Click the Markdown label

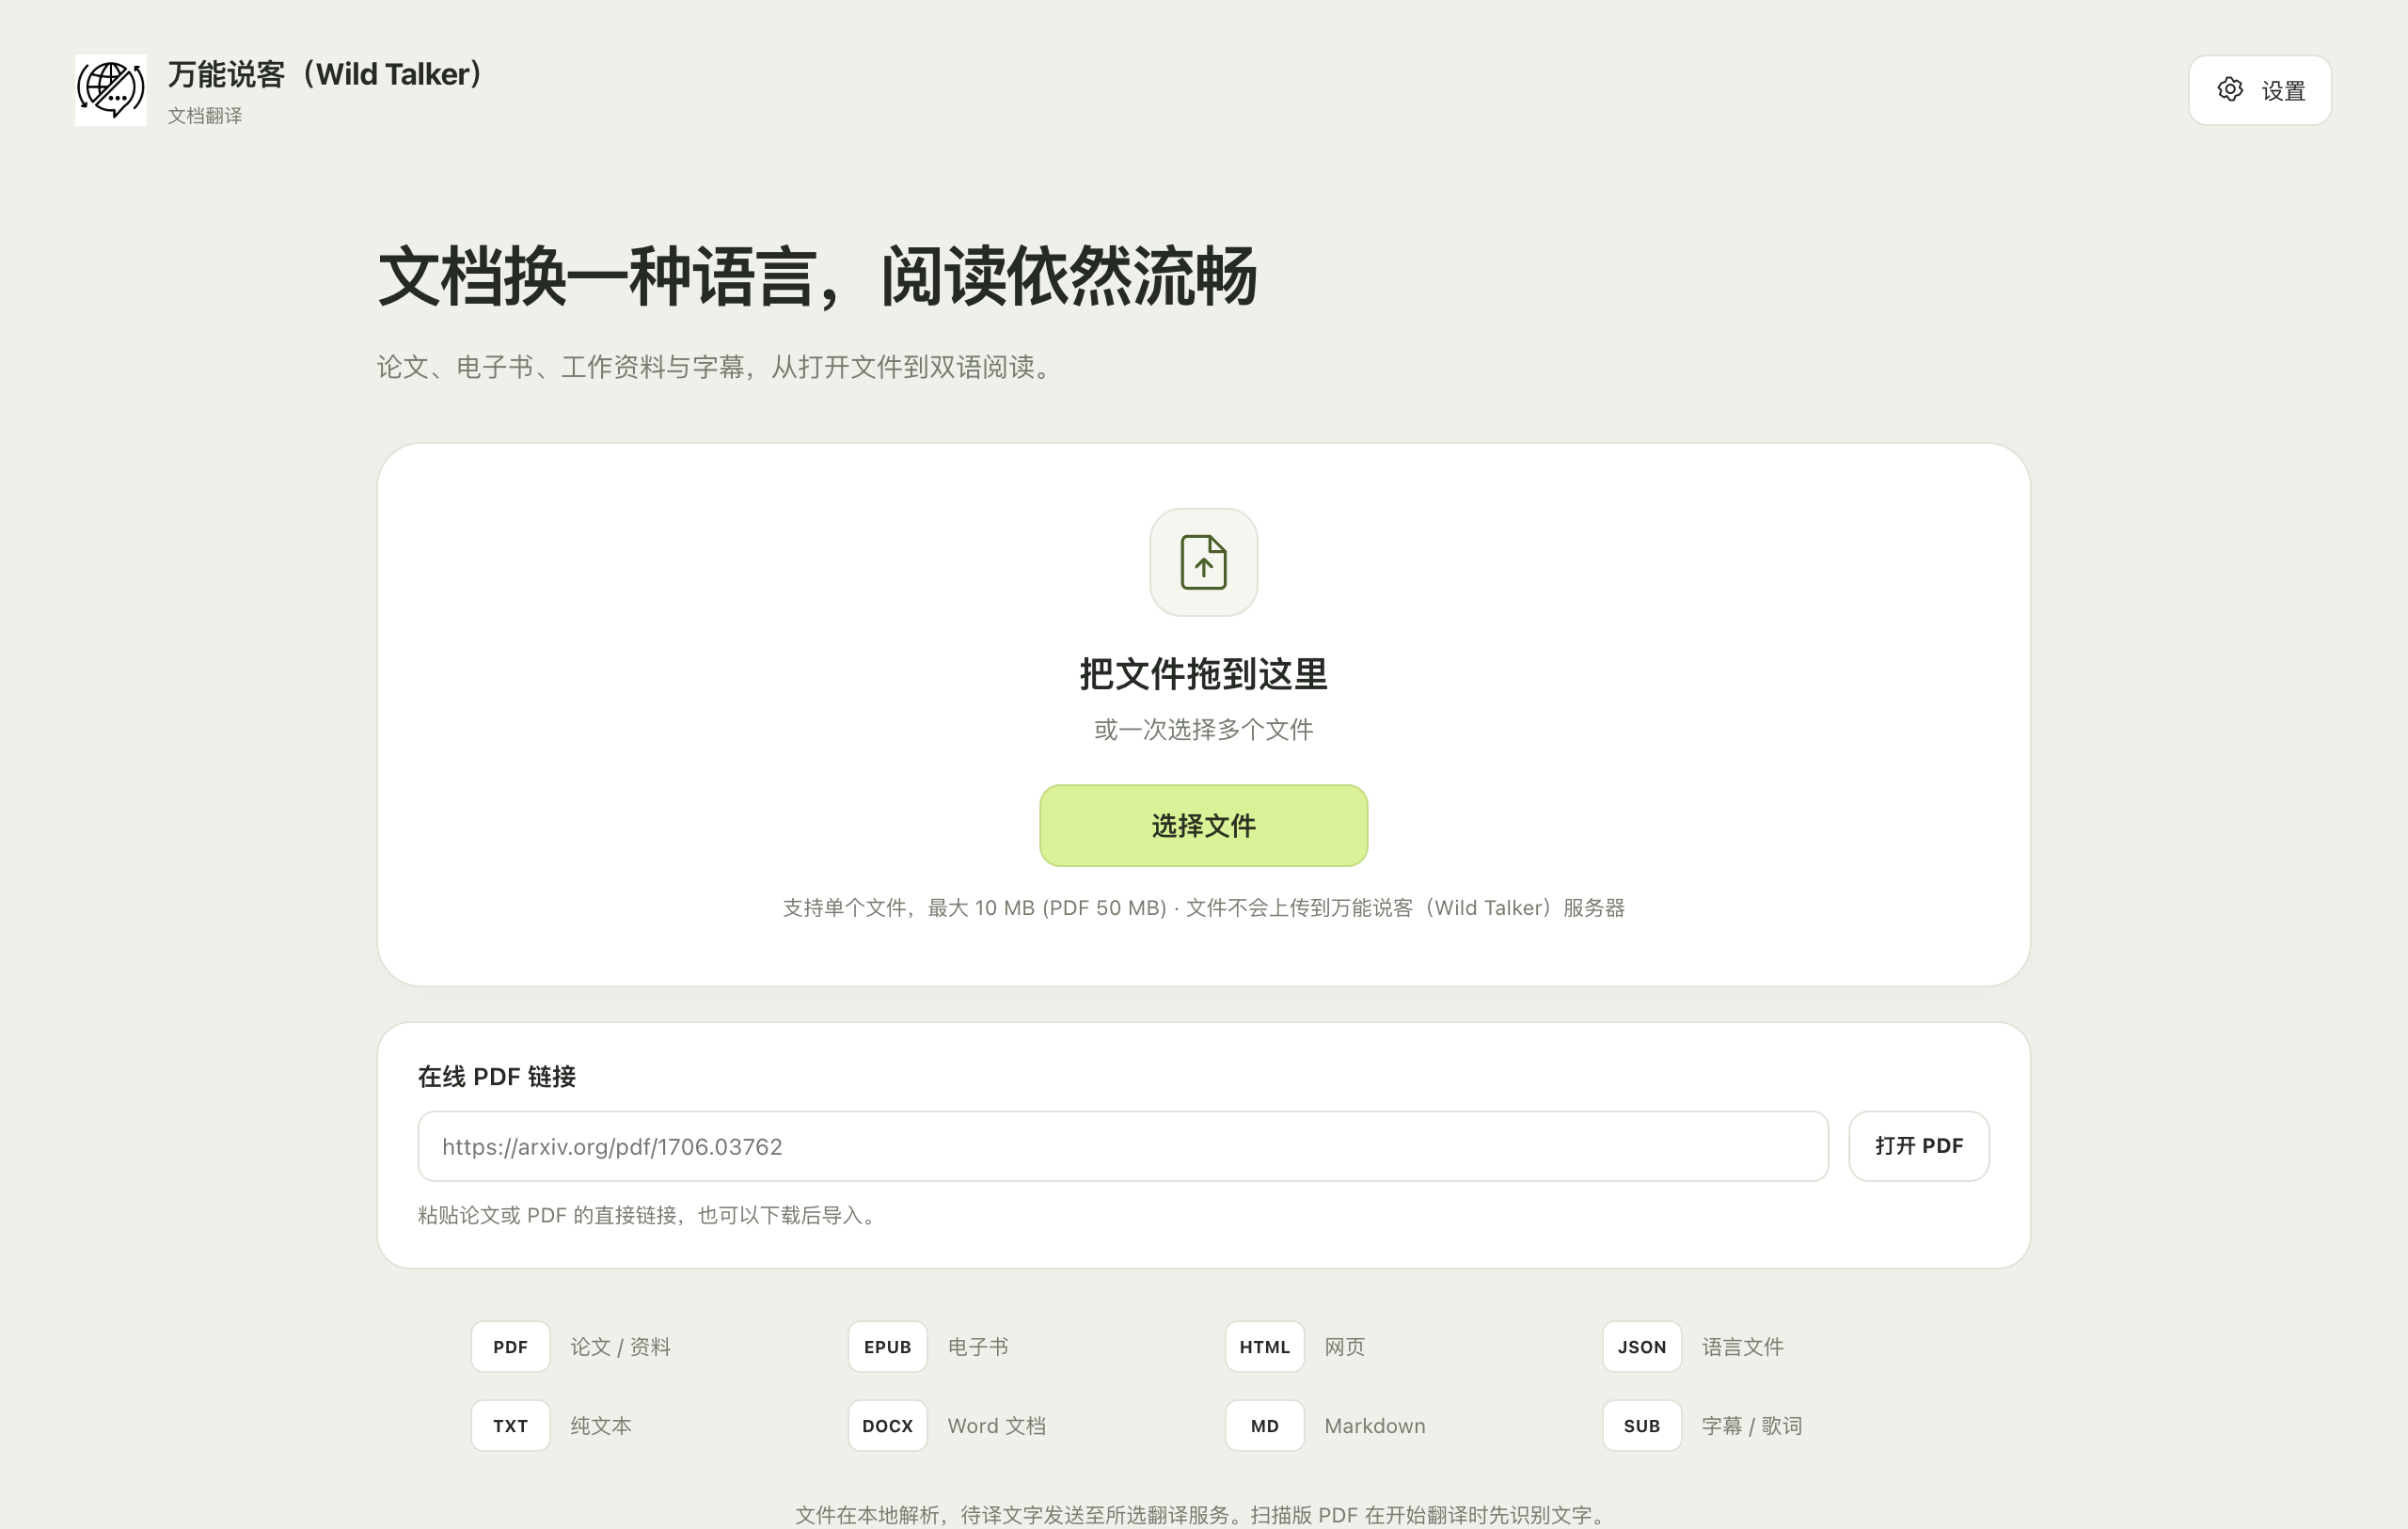[1375, 1426]
